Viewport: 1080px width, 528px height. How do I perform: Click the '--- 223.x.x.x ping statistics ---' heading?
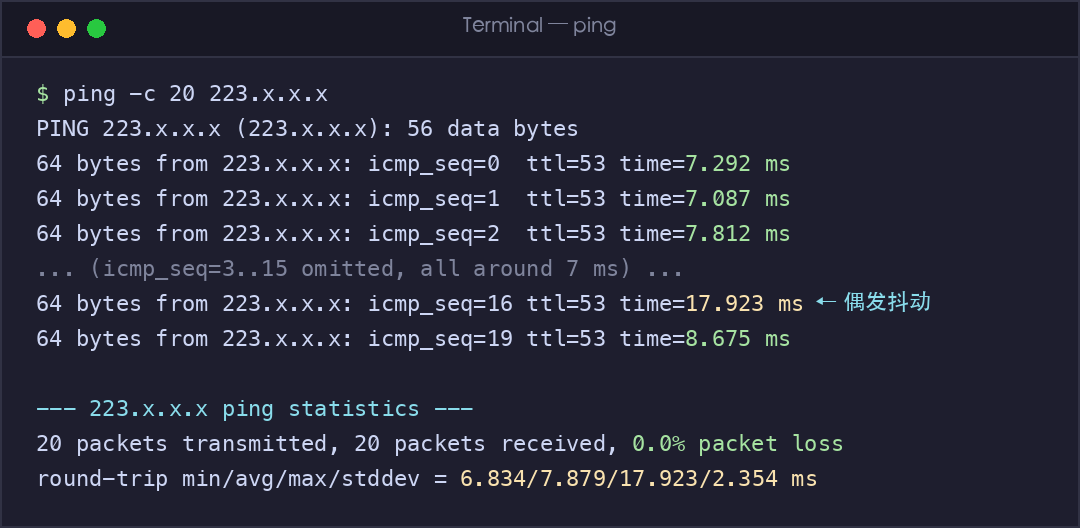point(255,409)
